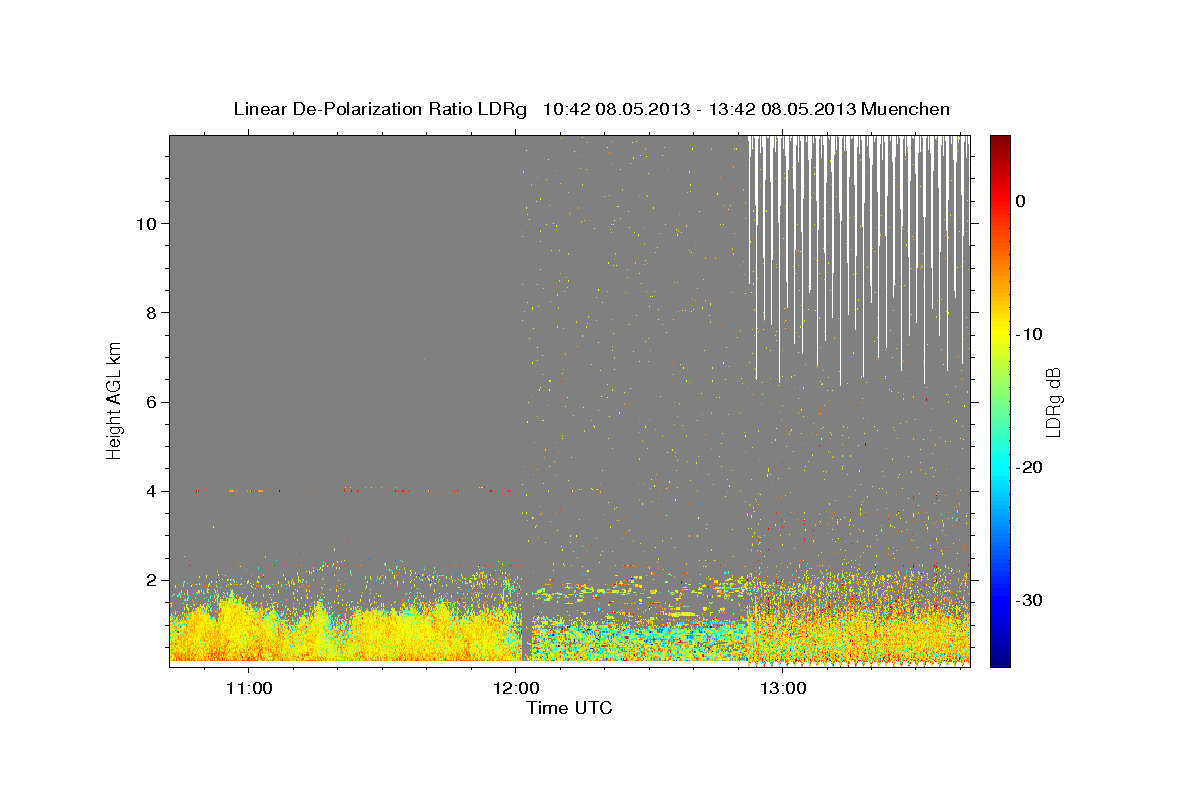This screenshot has width=1200, height=800.
Task: Click the colorbar label '-30'
Action: pyautogui.click(x=1029, y=600)
